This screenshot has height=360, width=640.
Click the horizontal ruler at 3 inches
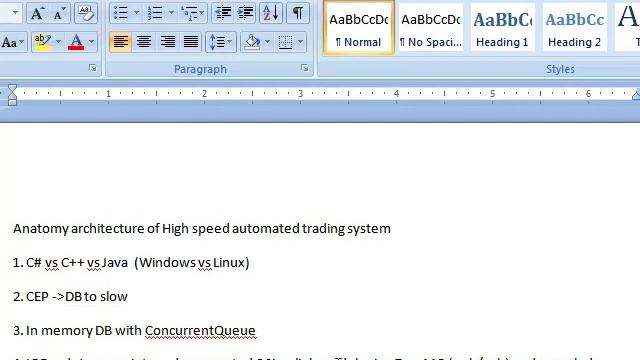point(300,93)
